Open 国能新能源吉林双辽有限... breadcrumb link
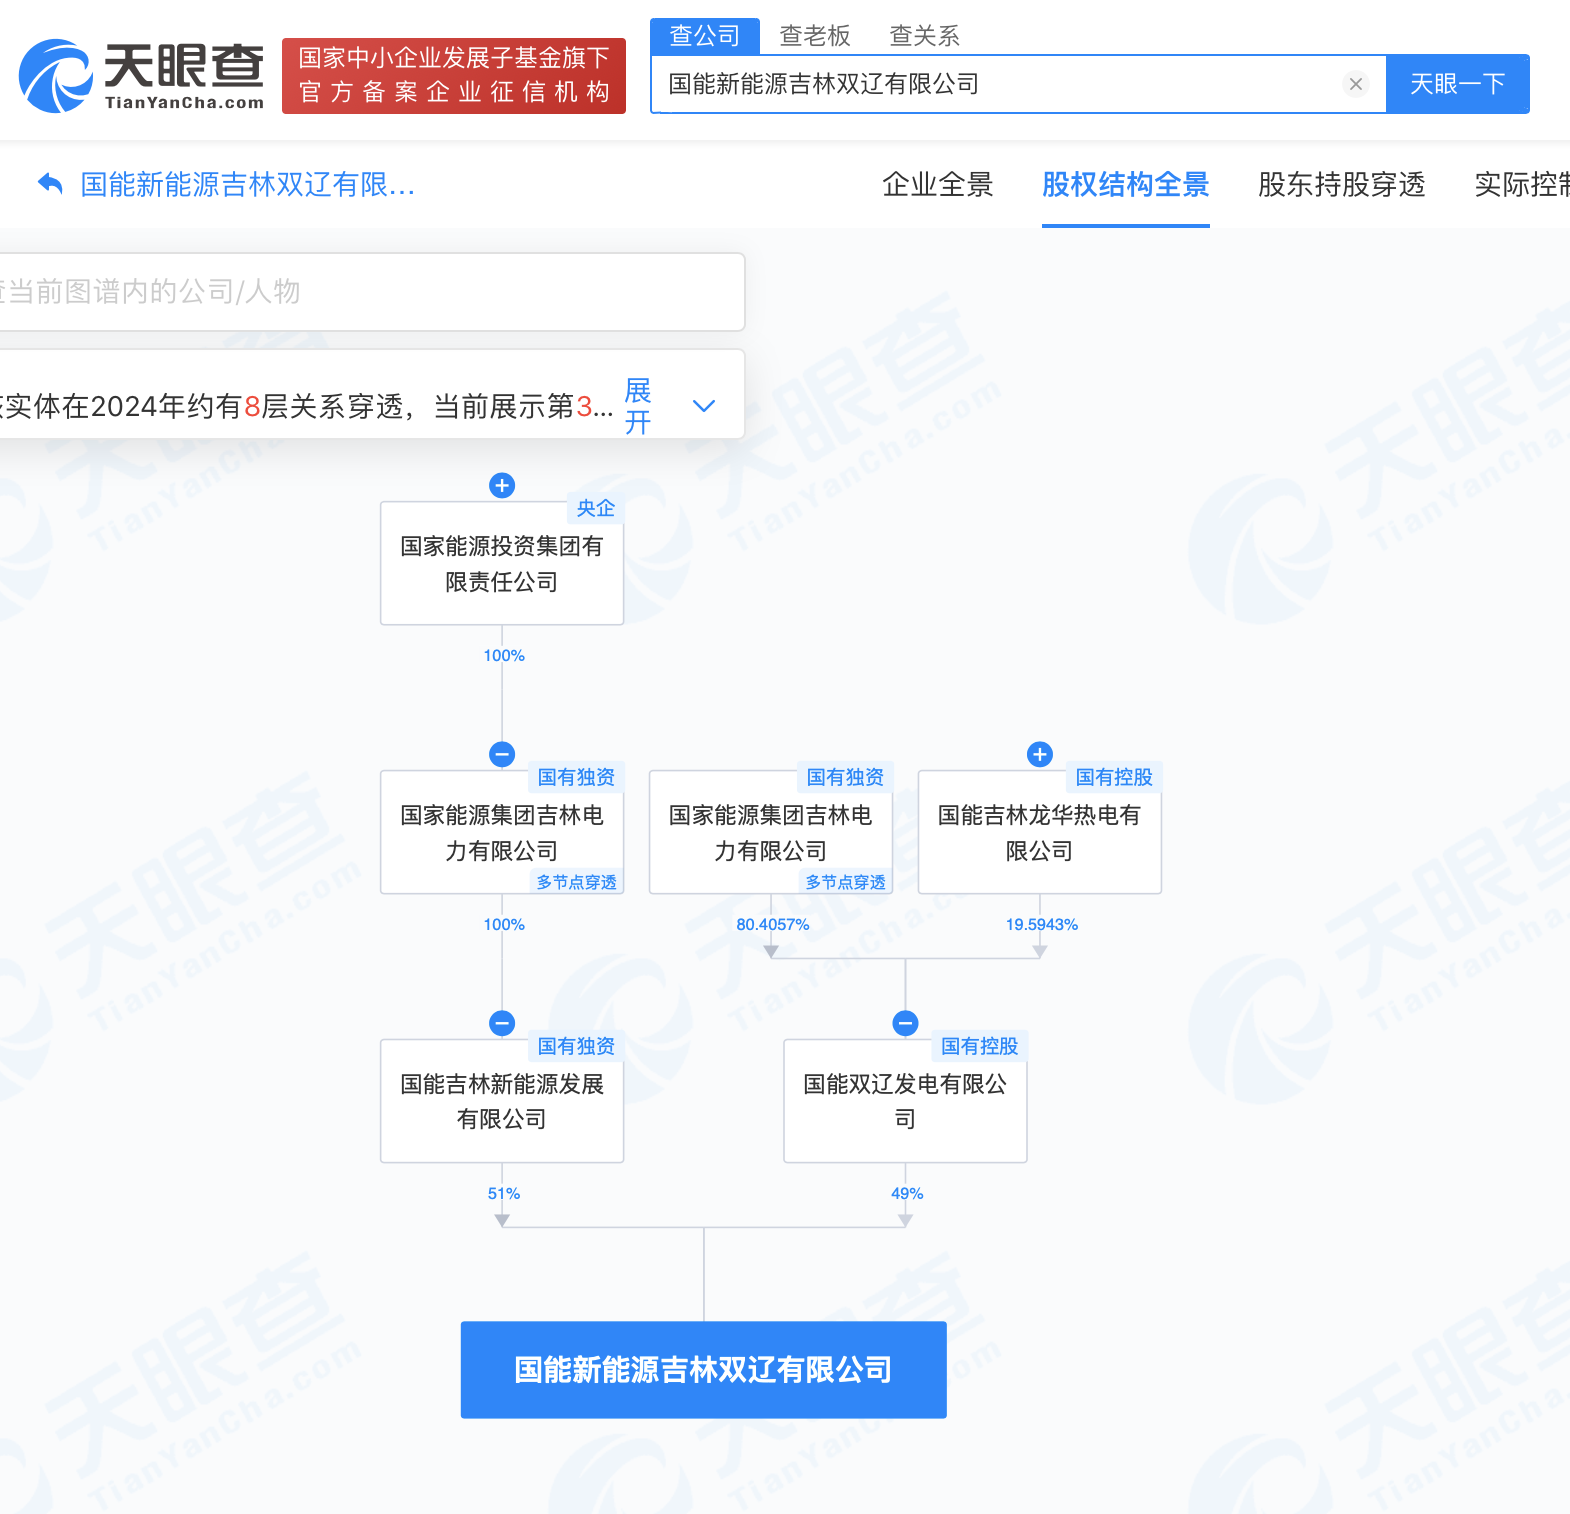Viewport: 1570px width, 1514px height. point(248,185)
